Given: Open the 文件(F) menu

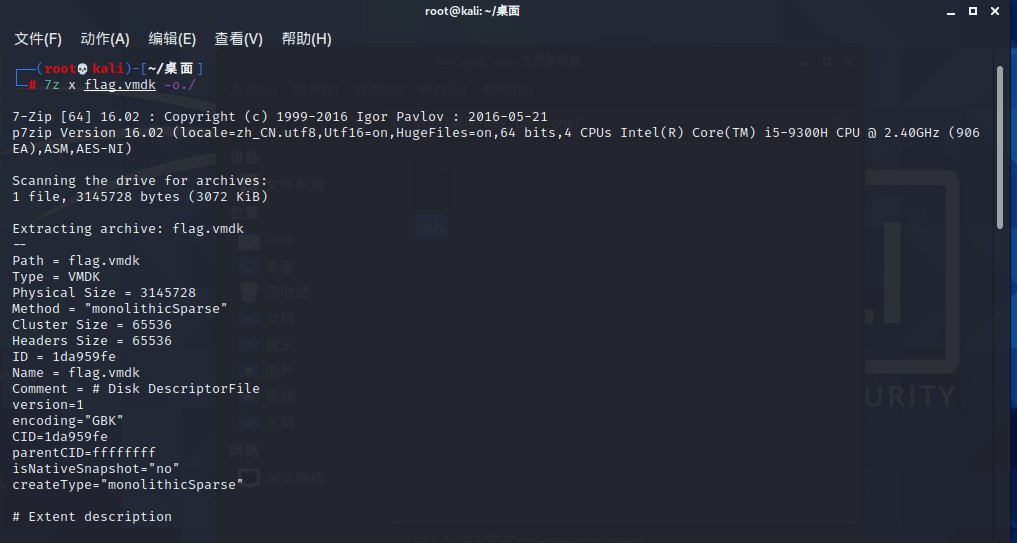Looking at the screenshot, I should tap(38, 39).
